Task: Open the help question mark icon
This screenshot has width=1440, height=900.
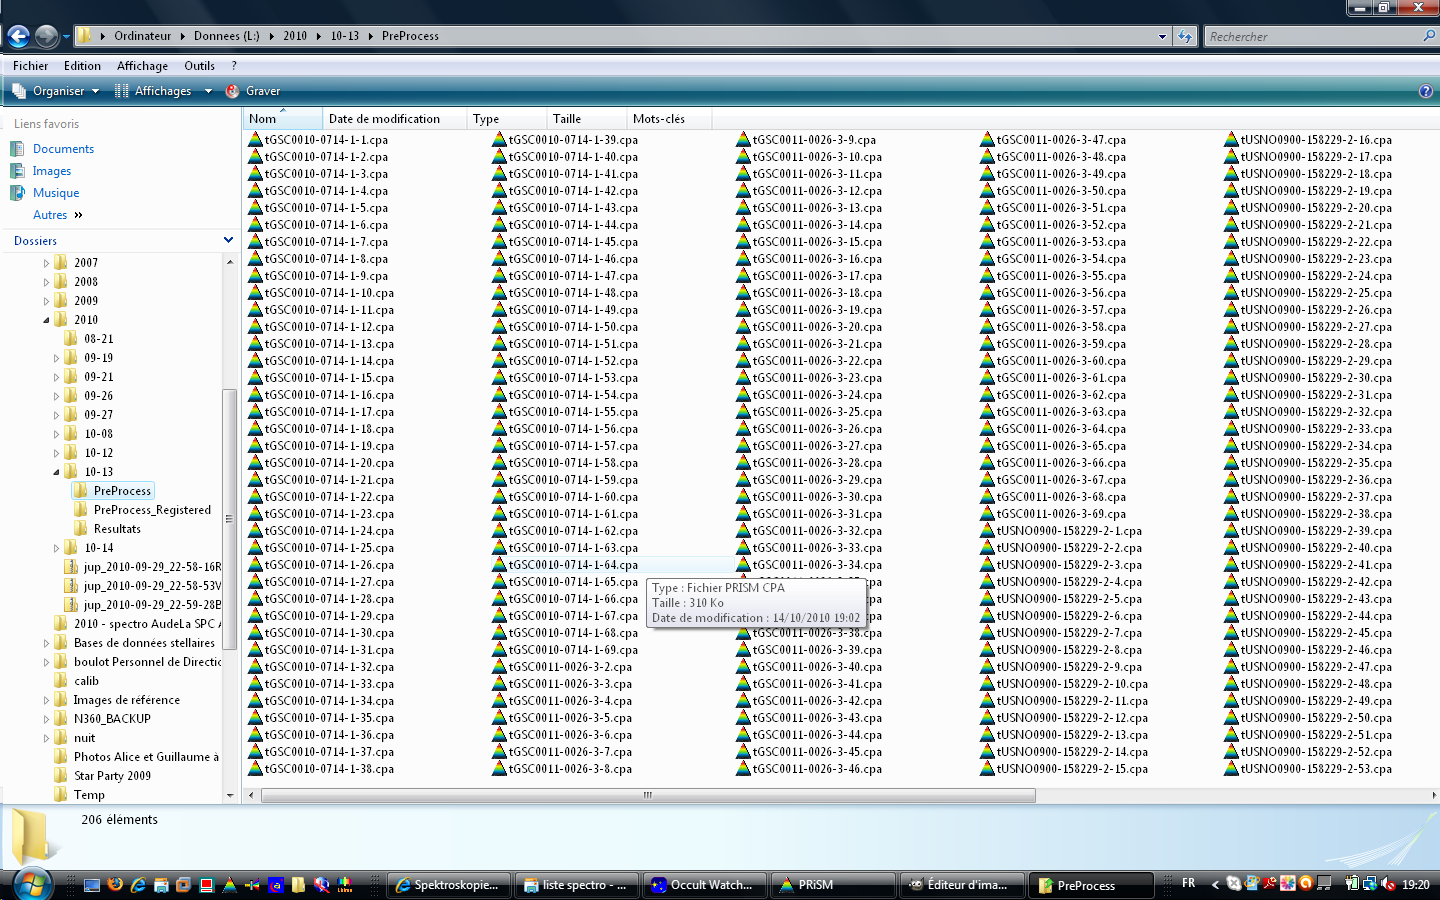Action: [x=1425, y=91]
